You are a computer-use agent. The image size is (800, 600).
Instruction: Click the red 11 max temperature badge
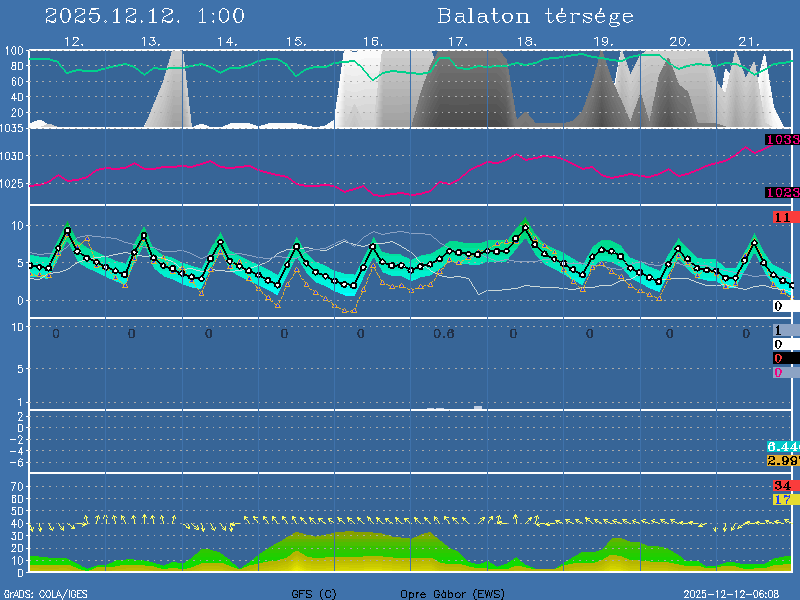point(783,217)
